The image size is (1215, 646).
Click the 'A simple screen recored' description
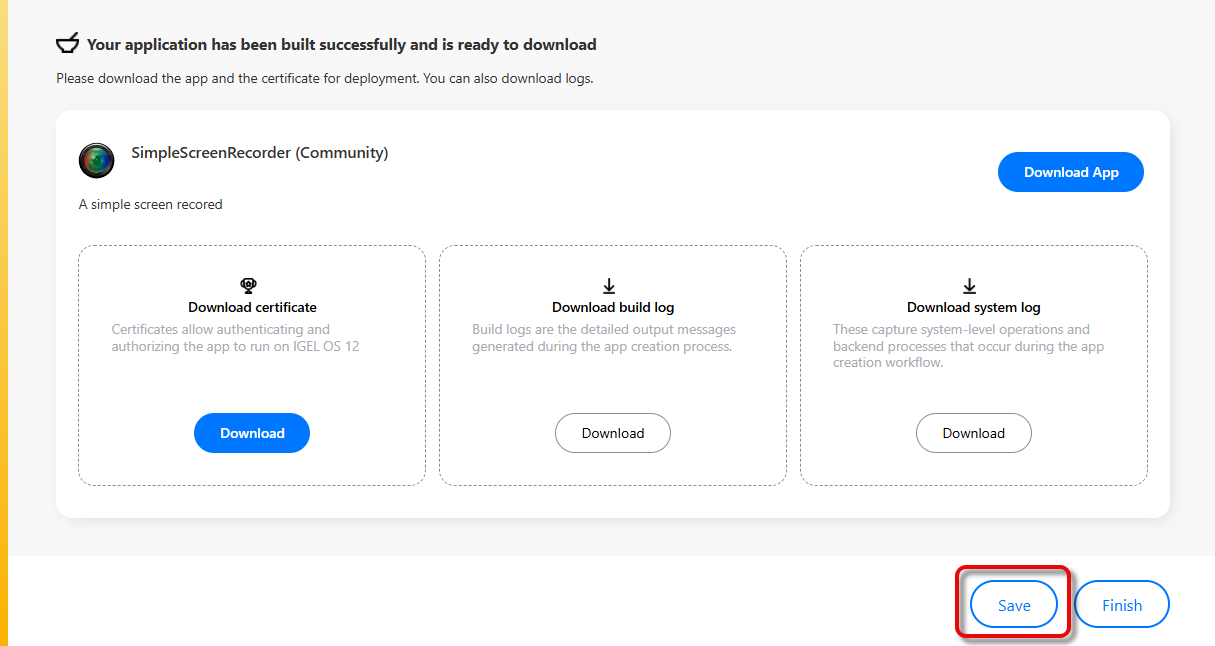150,204
